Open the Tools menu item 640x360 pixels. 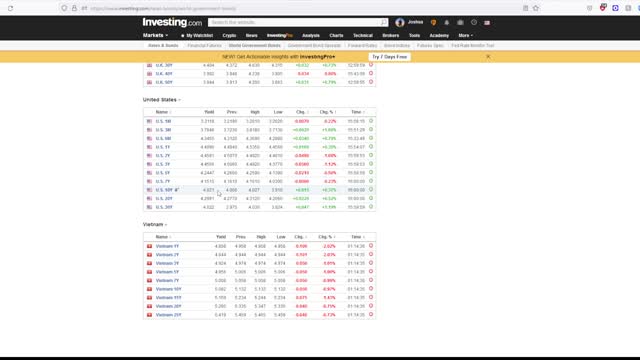point(414,36)
